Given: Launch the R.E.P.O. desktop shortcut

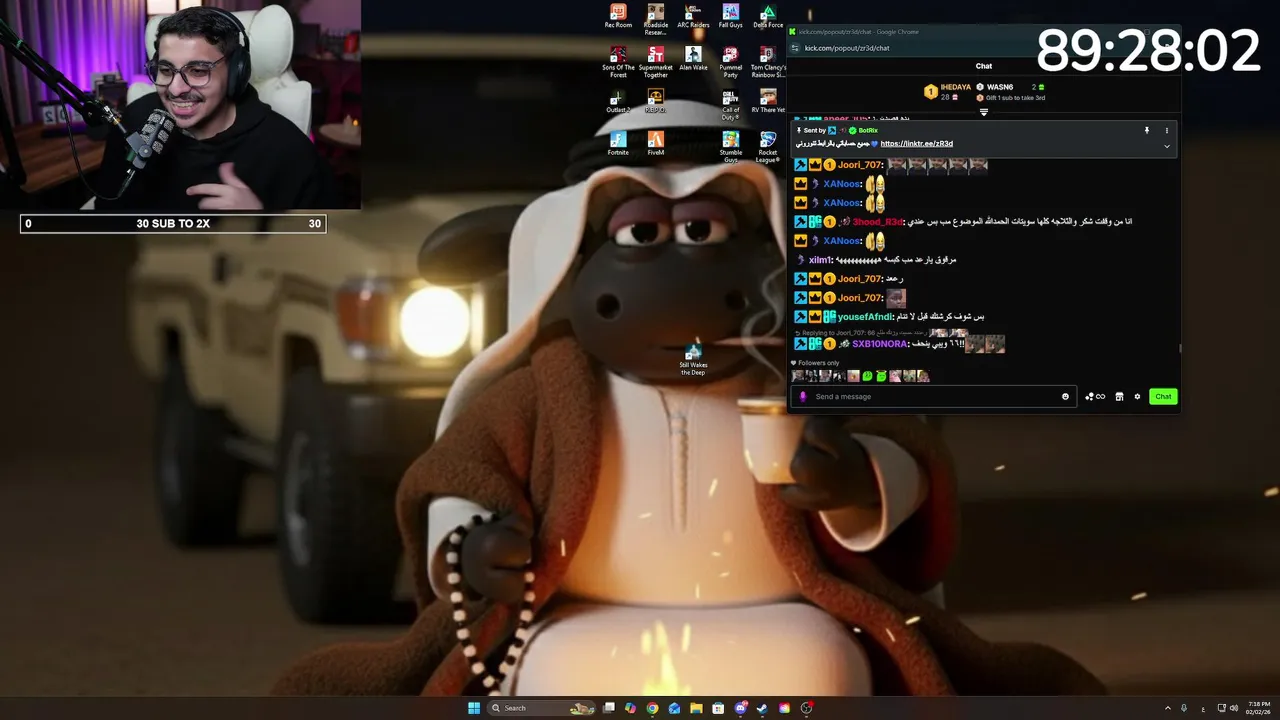Looking at the screenshot, I should 655,101.
